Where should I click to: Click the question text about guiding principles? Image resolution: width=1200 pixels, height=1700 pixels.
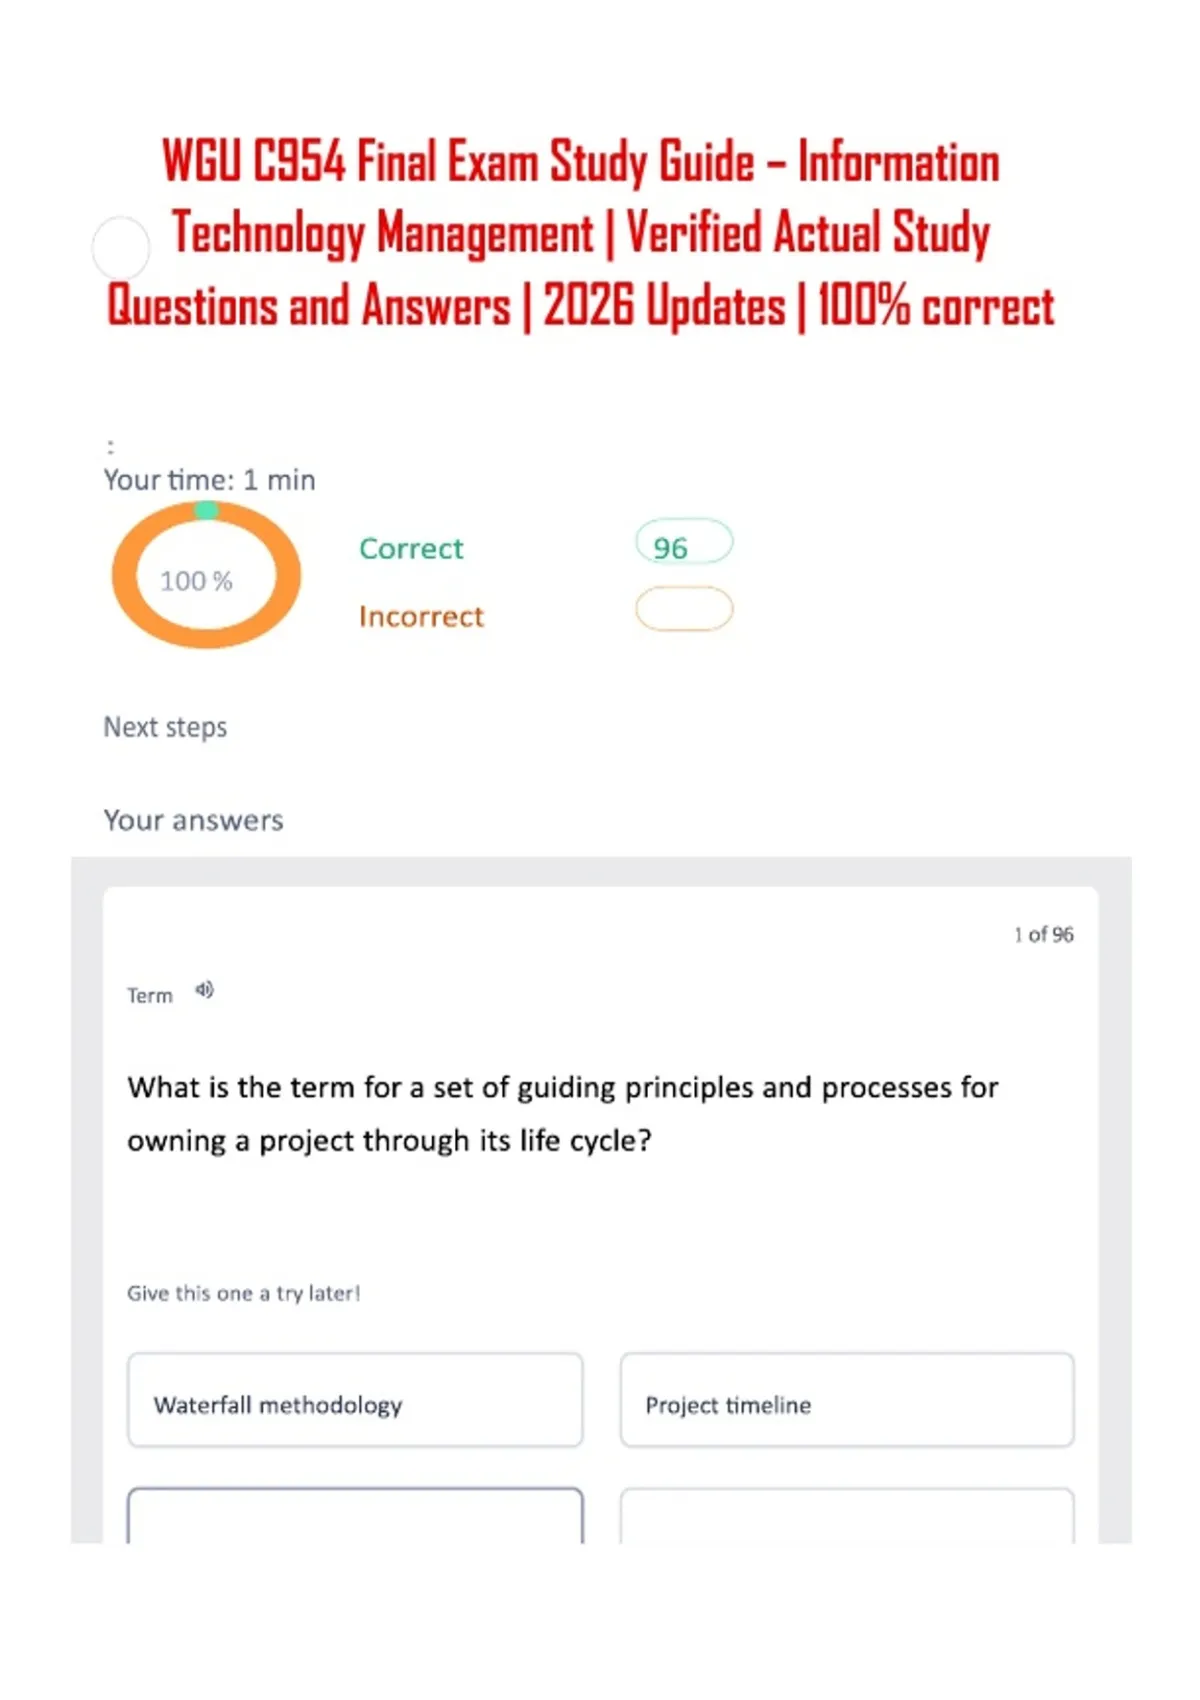click(562, 1113)
